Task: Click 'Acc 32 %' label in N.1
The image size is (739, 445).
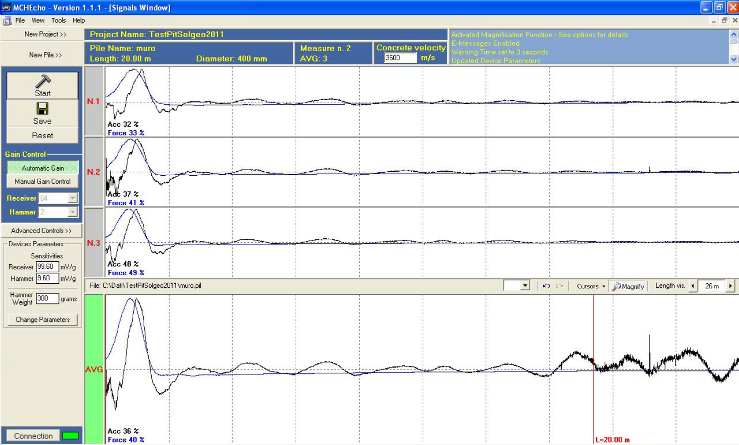Action: 123,124
